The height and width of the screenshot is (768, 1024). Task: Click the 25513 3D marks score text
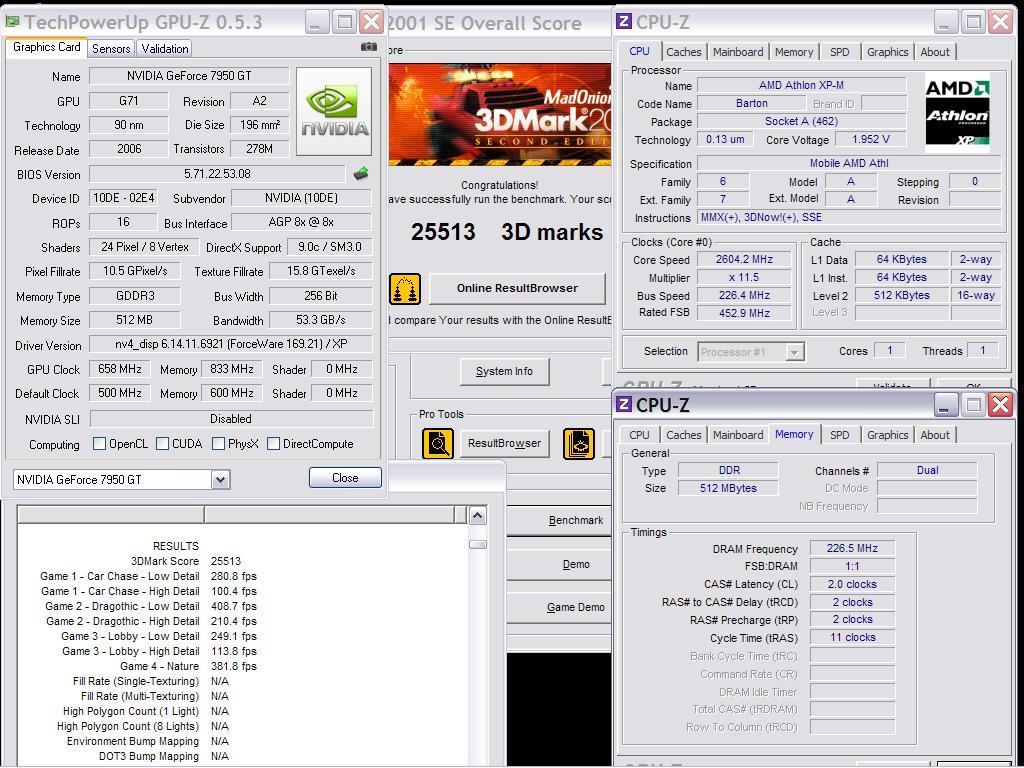click(507, 232)
